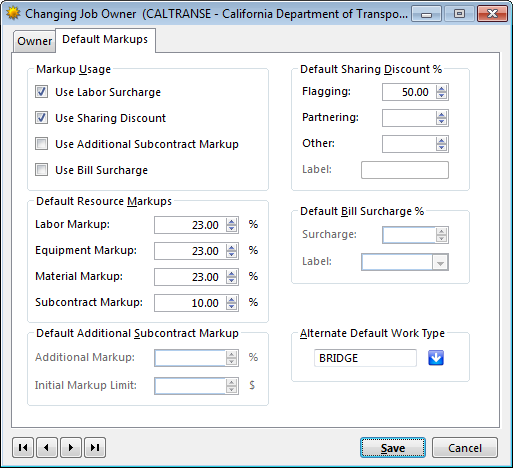Jump to first record navigation icon
Viewport: 513px width, 468px height.
tap(23, 447)
